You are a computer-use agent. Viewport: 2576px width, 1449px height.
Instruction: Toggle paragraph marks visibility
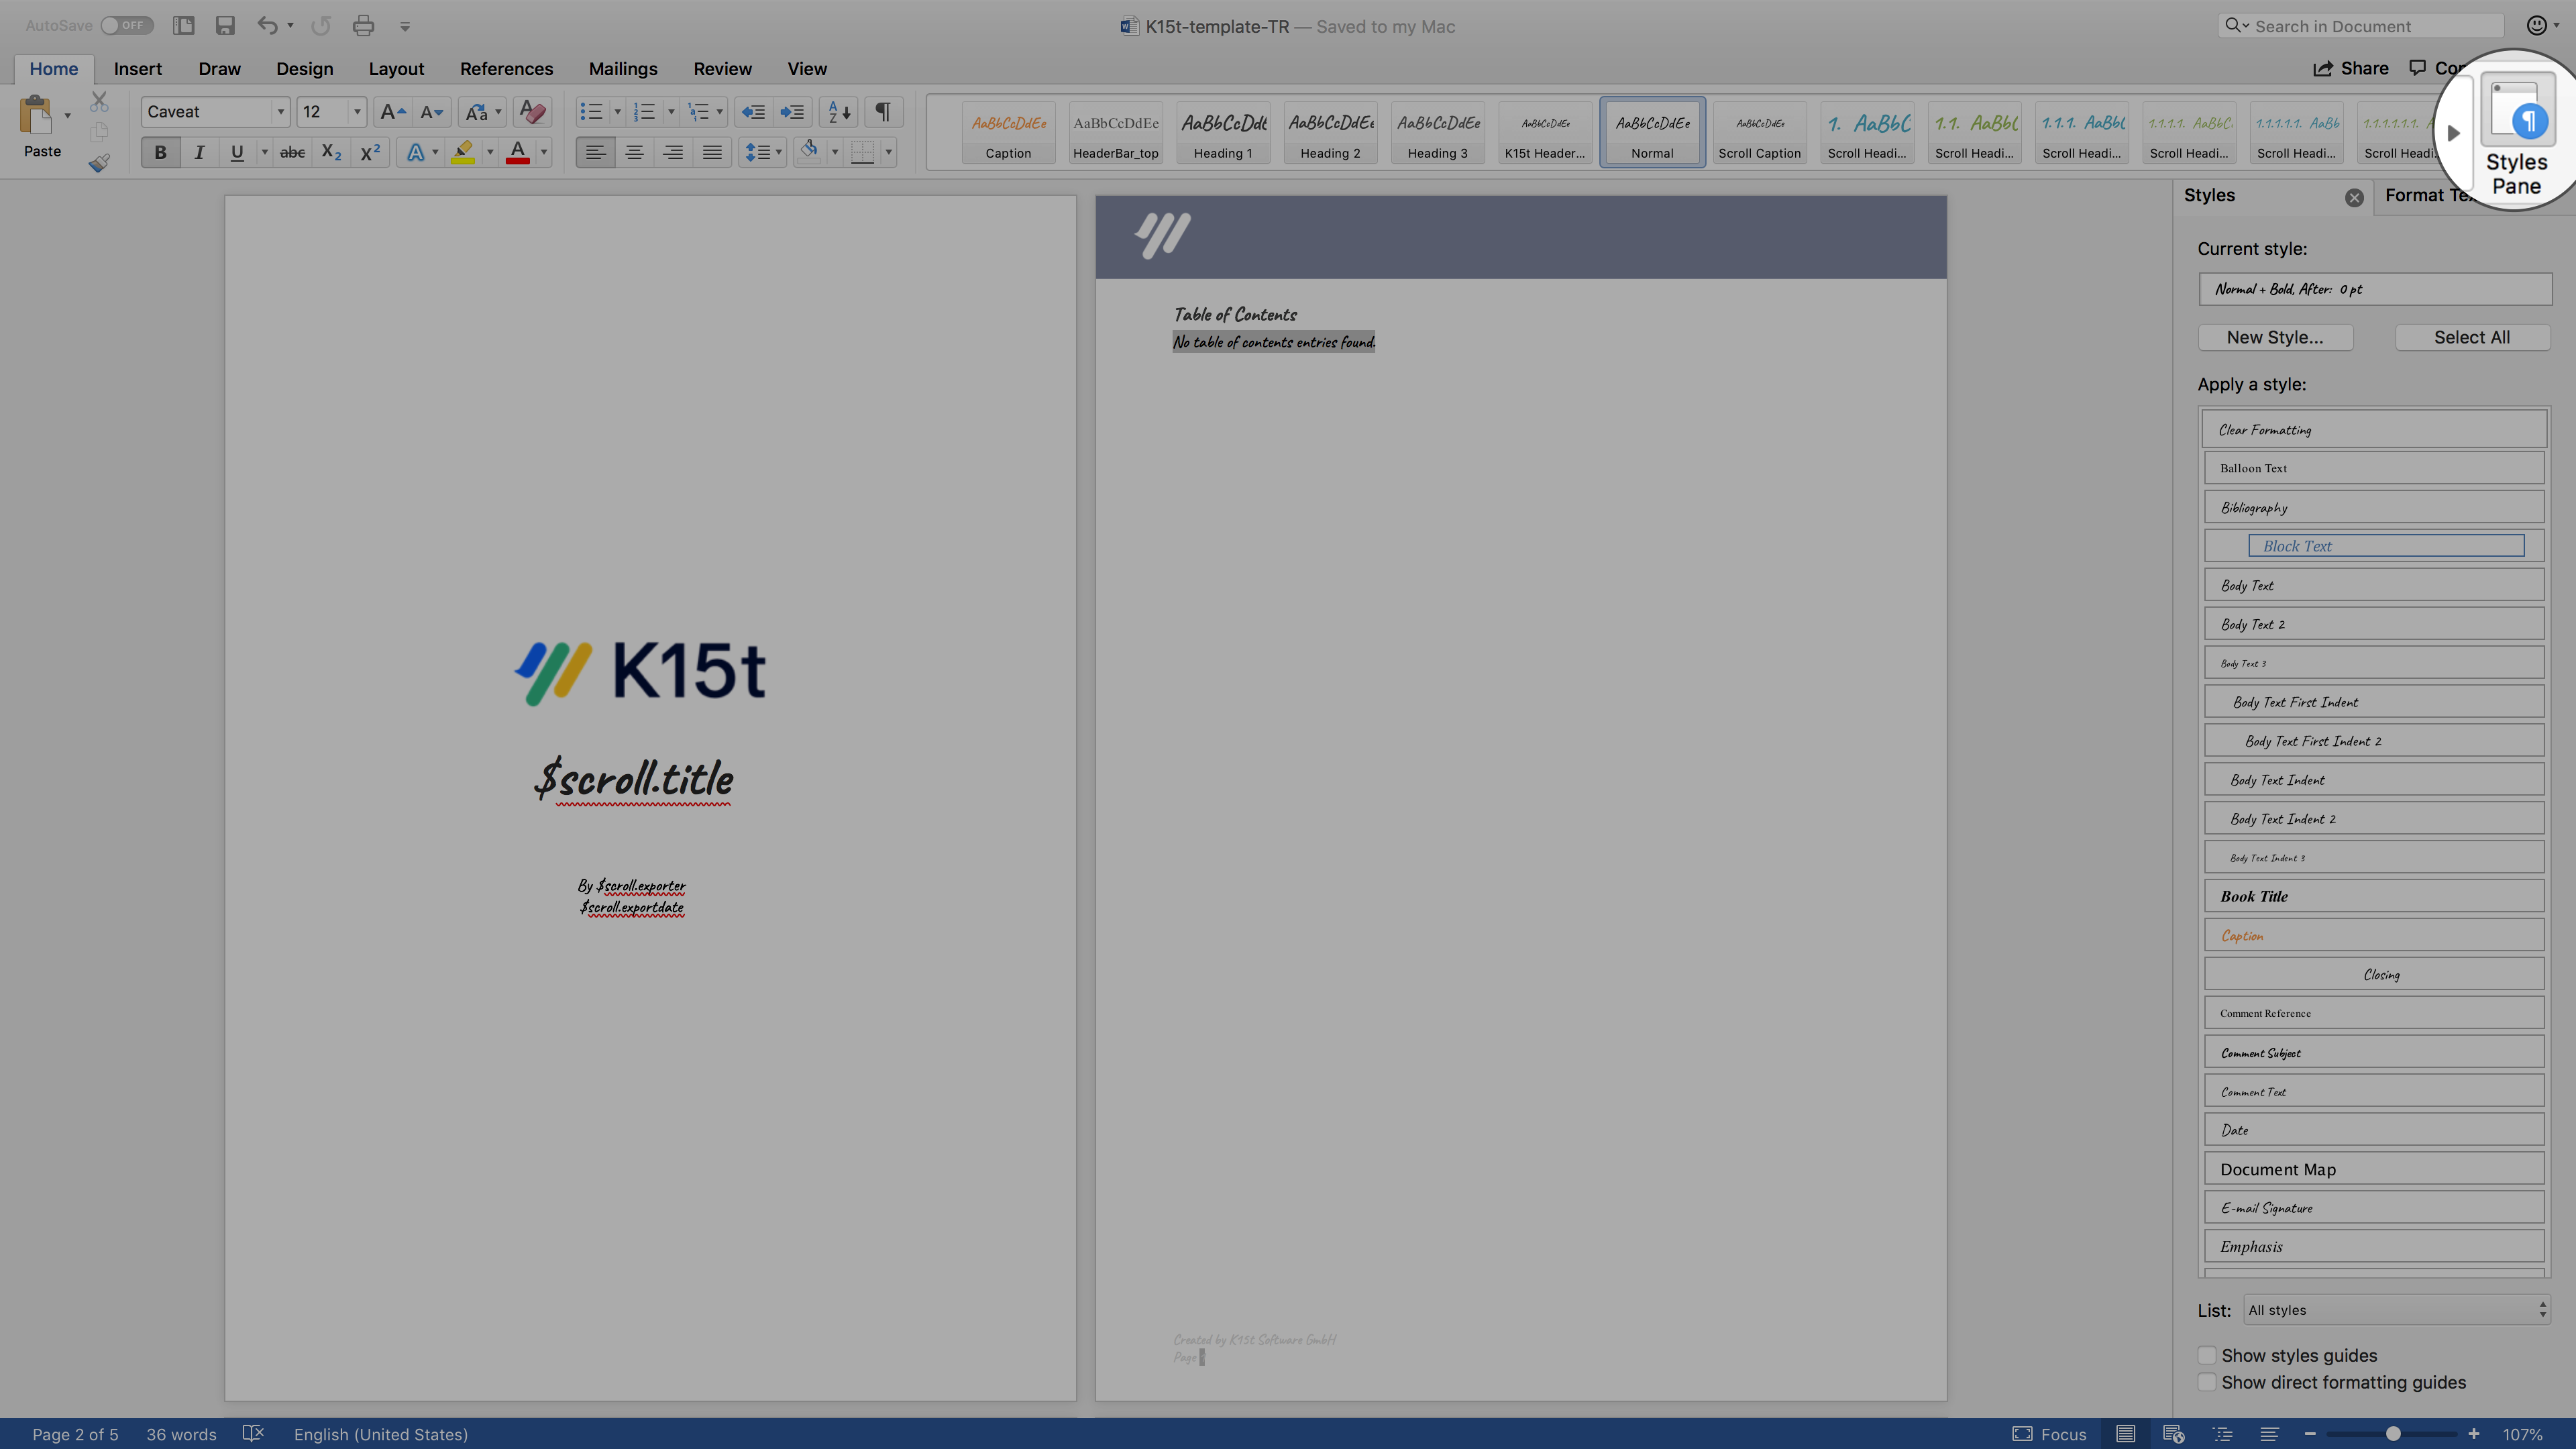[882, 111]
